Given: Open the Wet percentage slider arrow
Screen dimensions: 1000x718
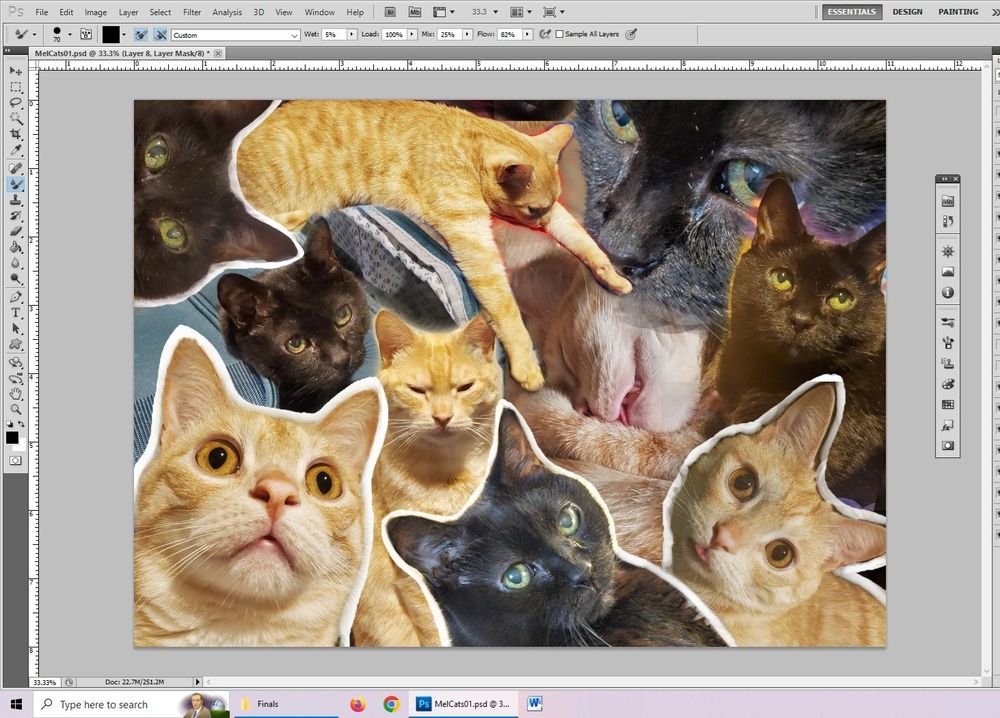Looking at the screenshot, I should click(351, 34).
